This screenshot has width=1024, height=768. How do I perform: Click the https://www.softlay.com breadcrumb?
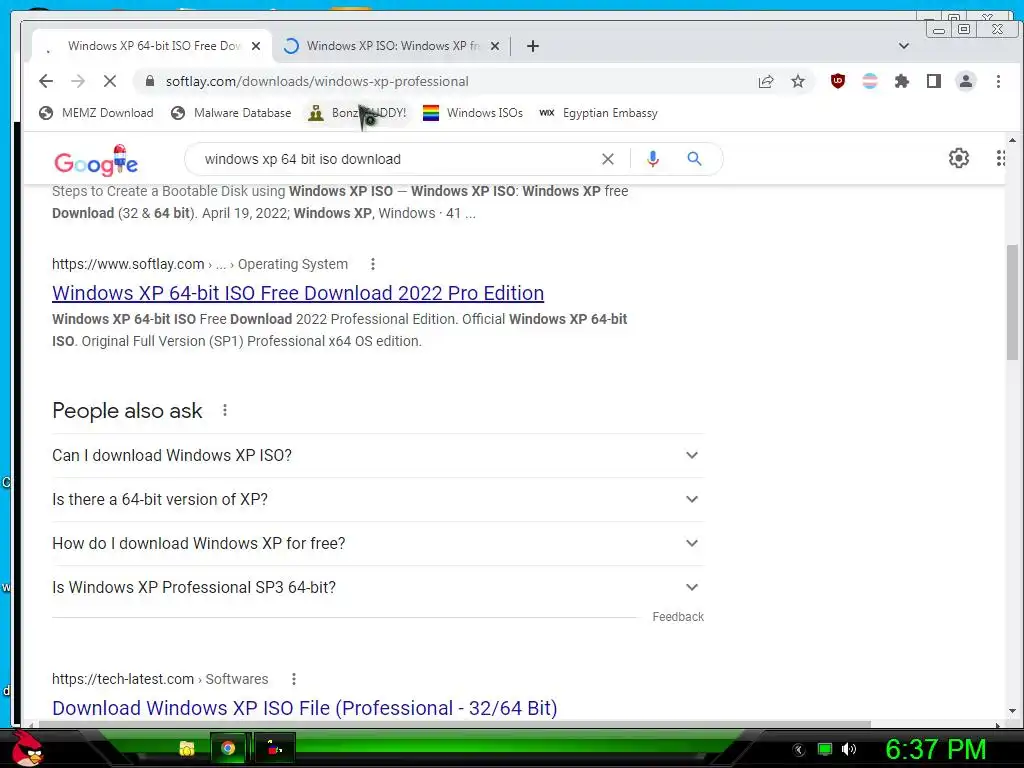pyautogui.click(x=128, y=264)
